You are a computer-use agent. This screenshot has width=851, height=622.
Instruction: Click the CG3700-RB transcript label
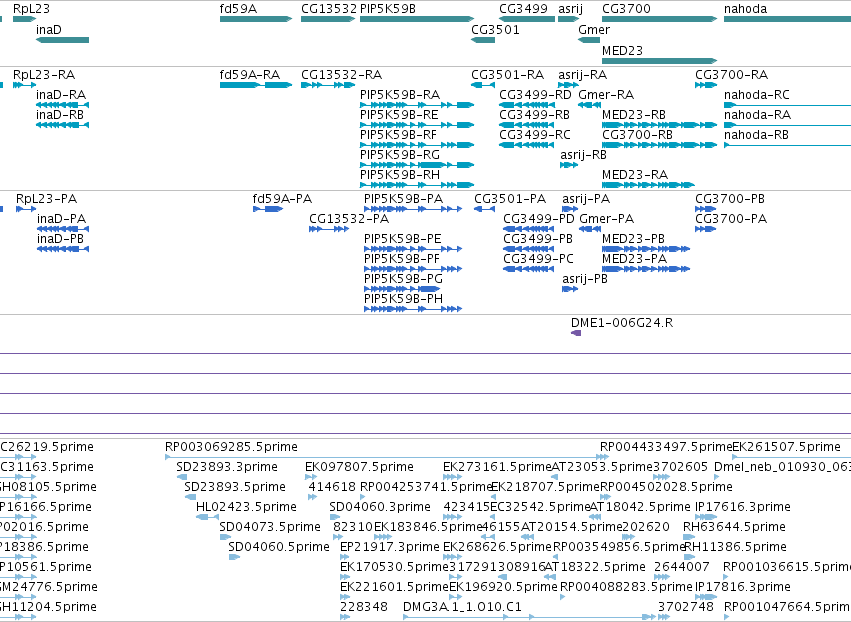pyautogui.click(x=637, y=135)
